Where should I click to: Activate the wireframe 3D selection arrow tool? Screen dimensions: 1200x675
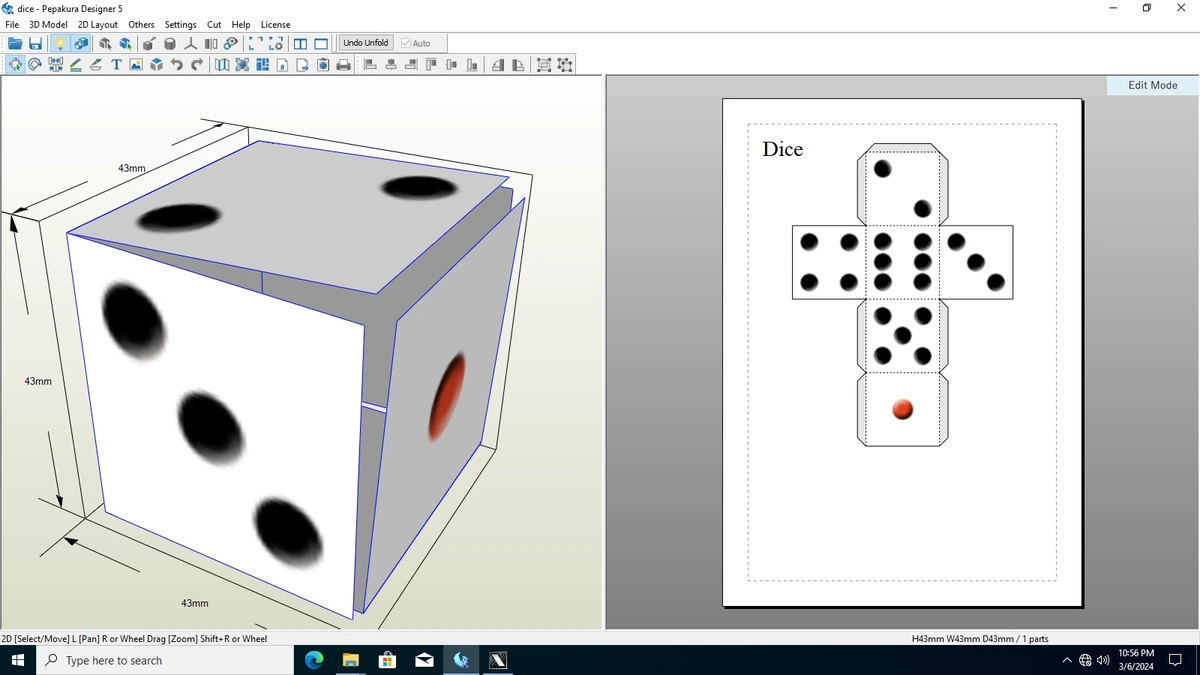105,43
